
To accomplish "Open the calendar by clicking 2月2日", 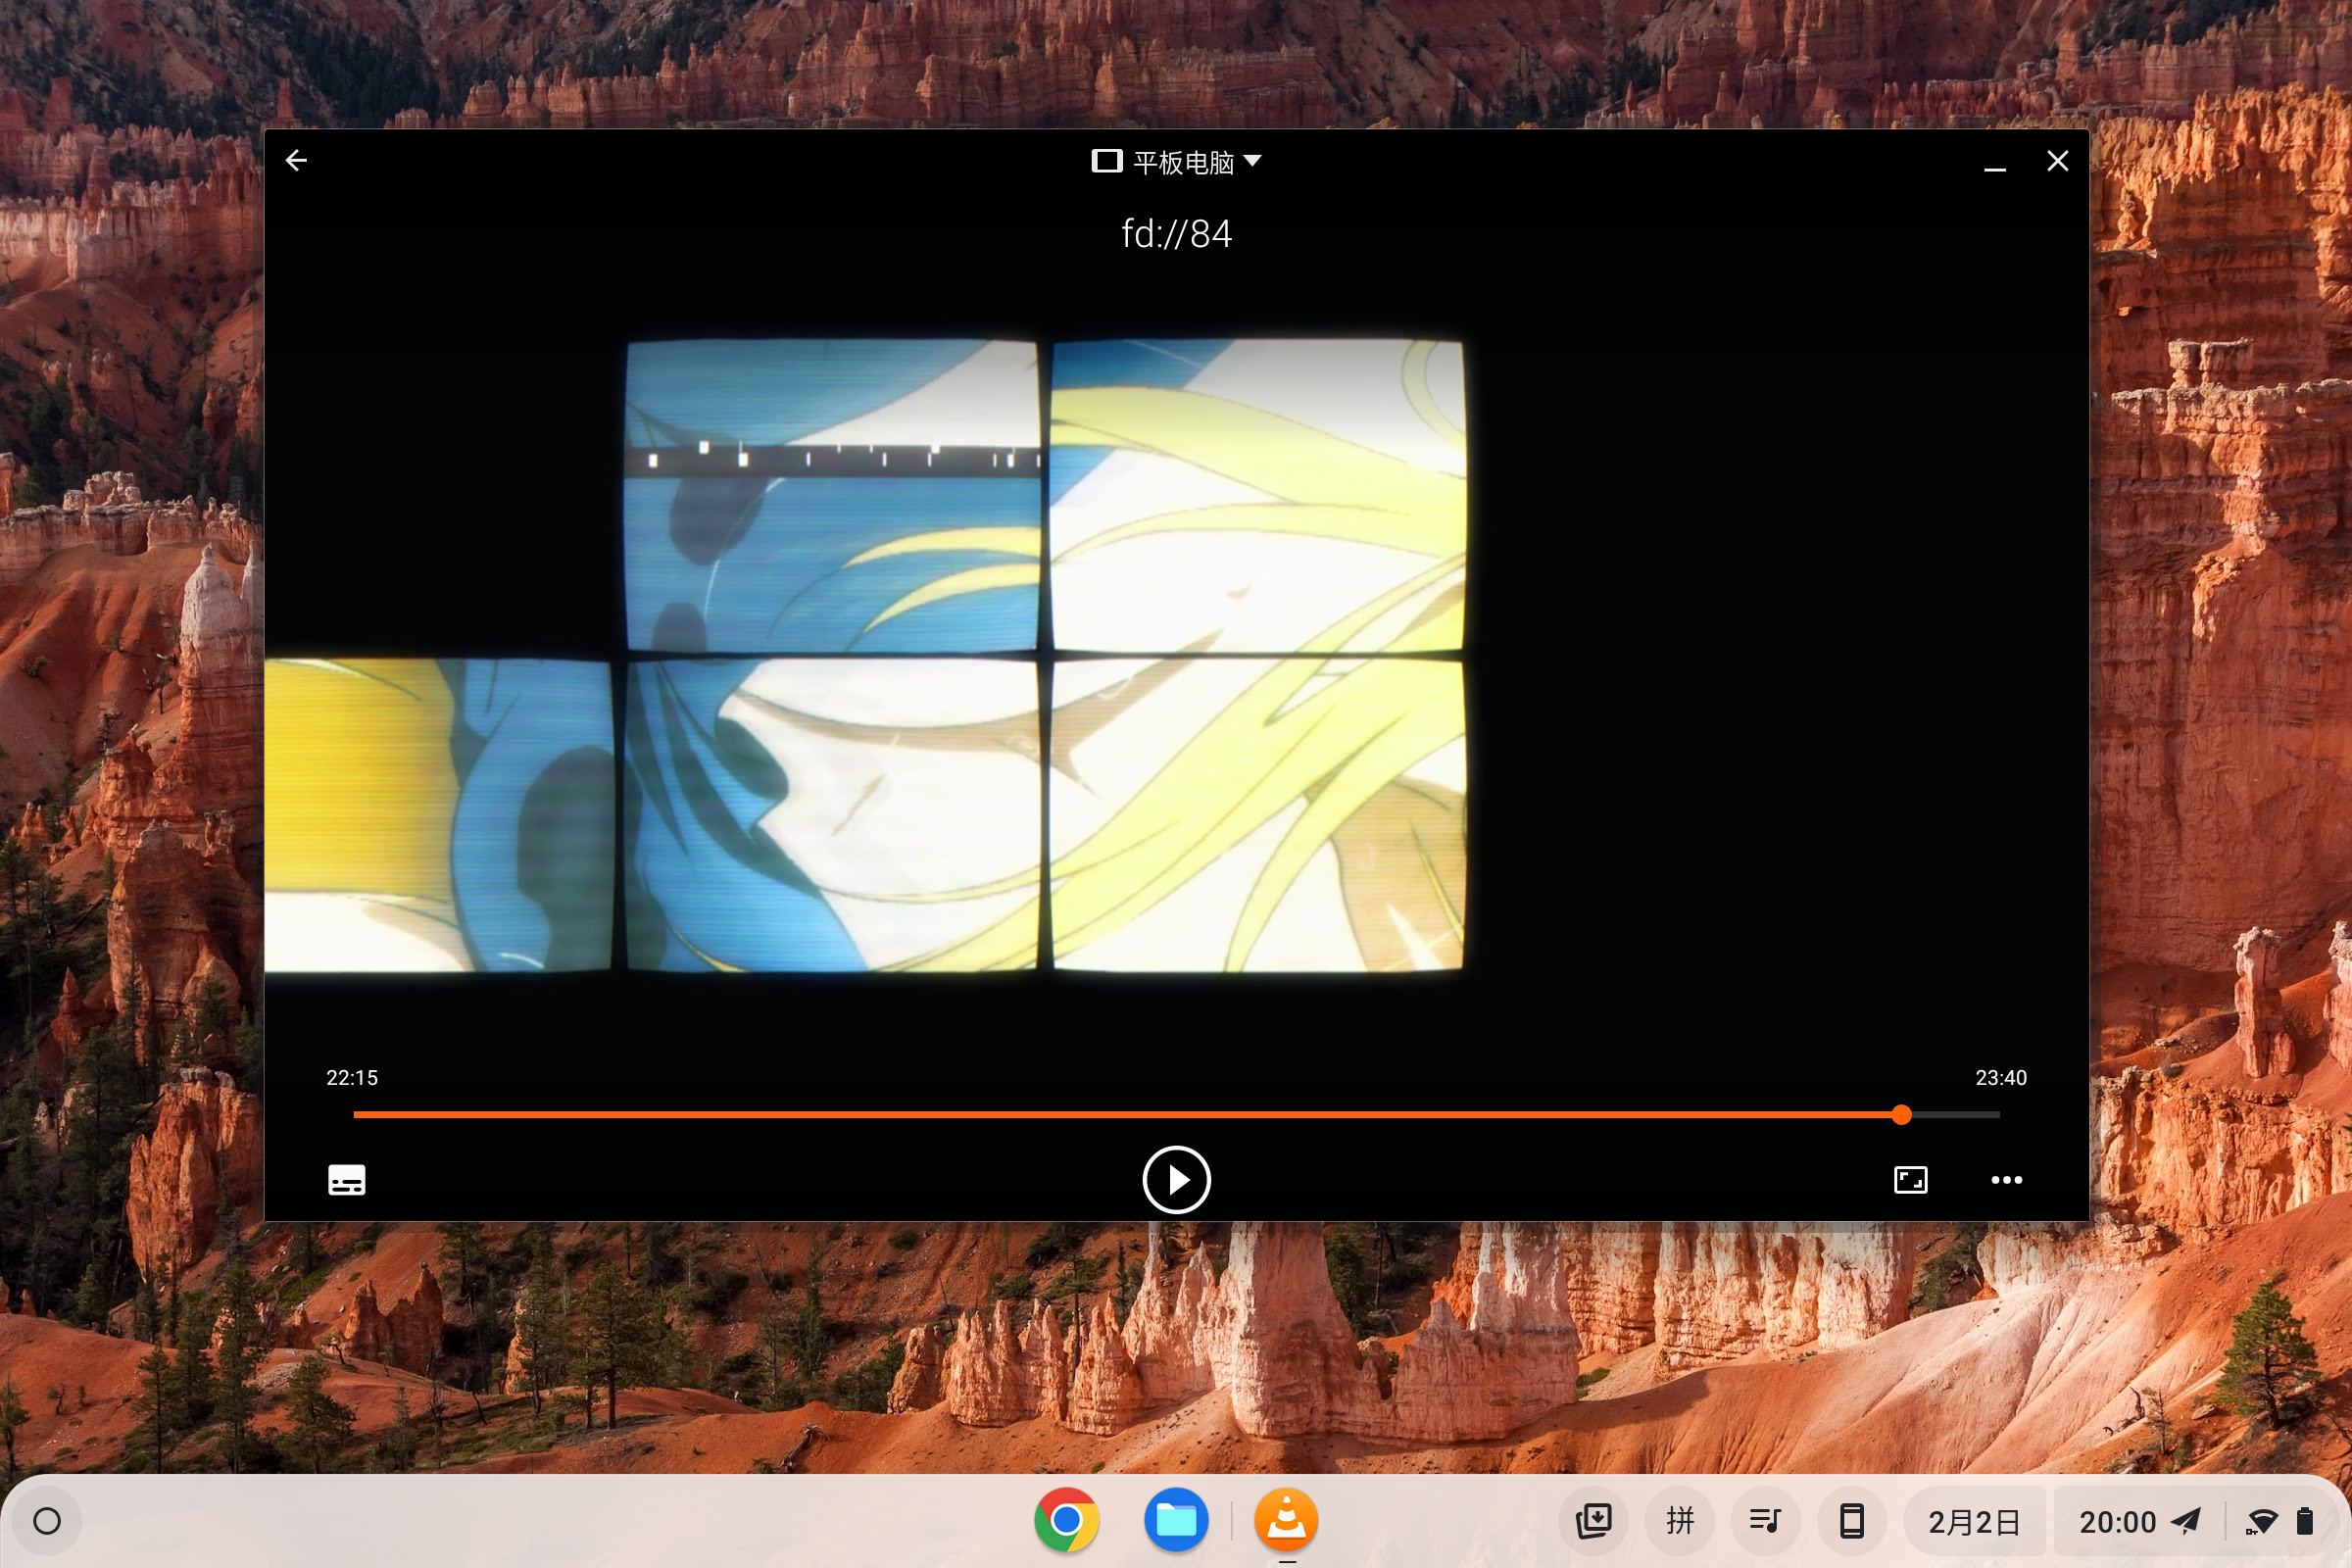I will 1973,1521.
